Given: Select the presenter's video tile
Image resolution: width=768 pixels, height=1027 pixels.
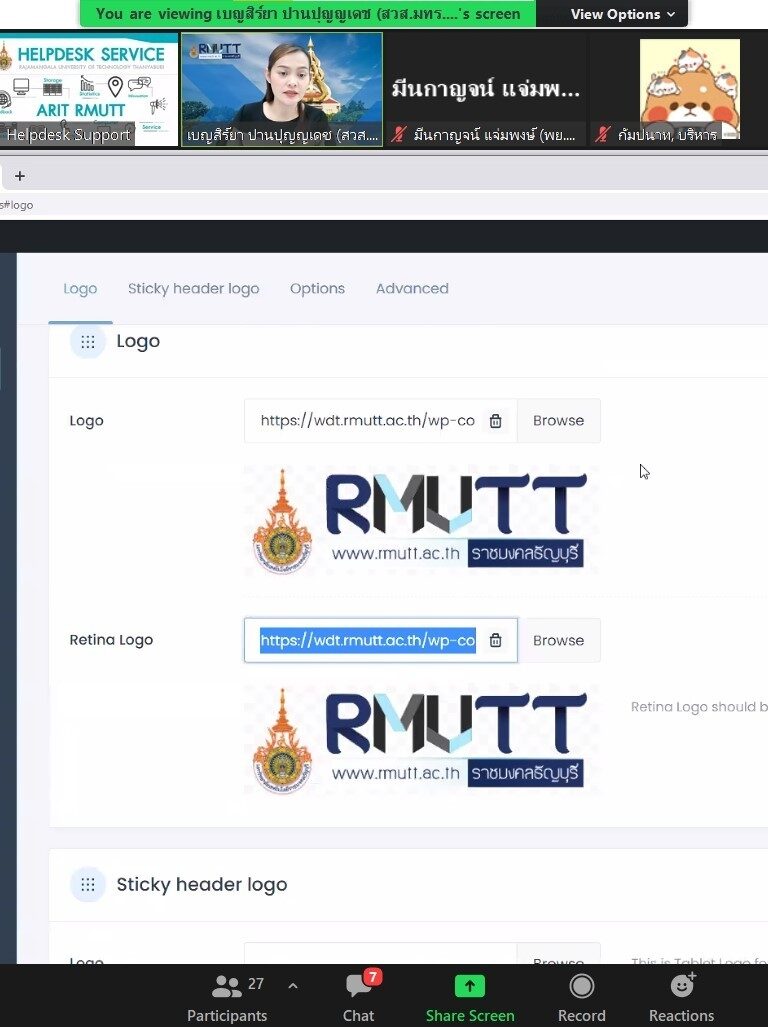Looking at the screenshot, I should pyautogui.click(x=282, y=90).
